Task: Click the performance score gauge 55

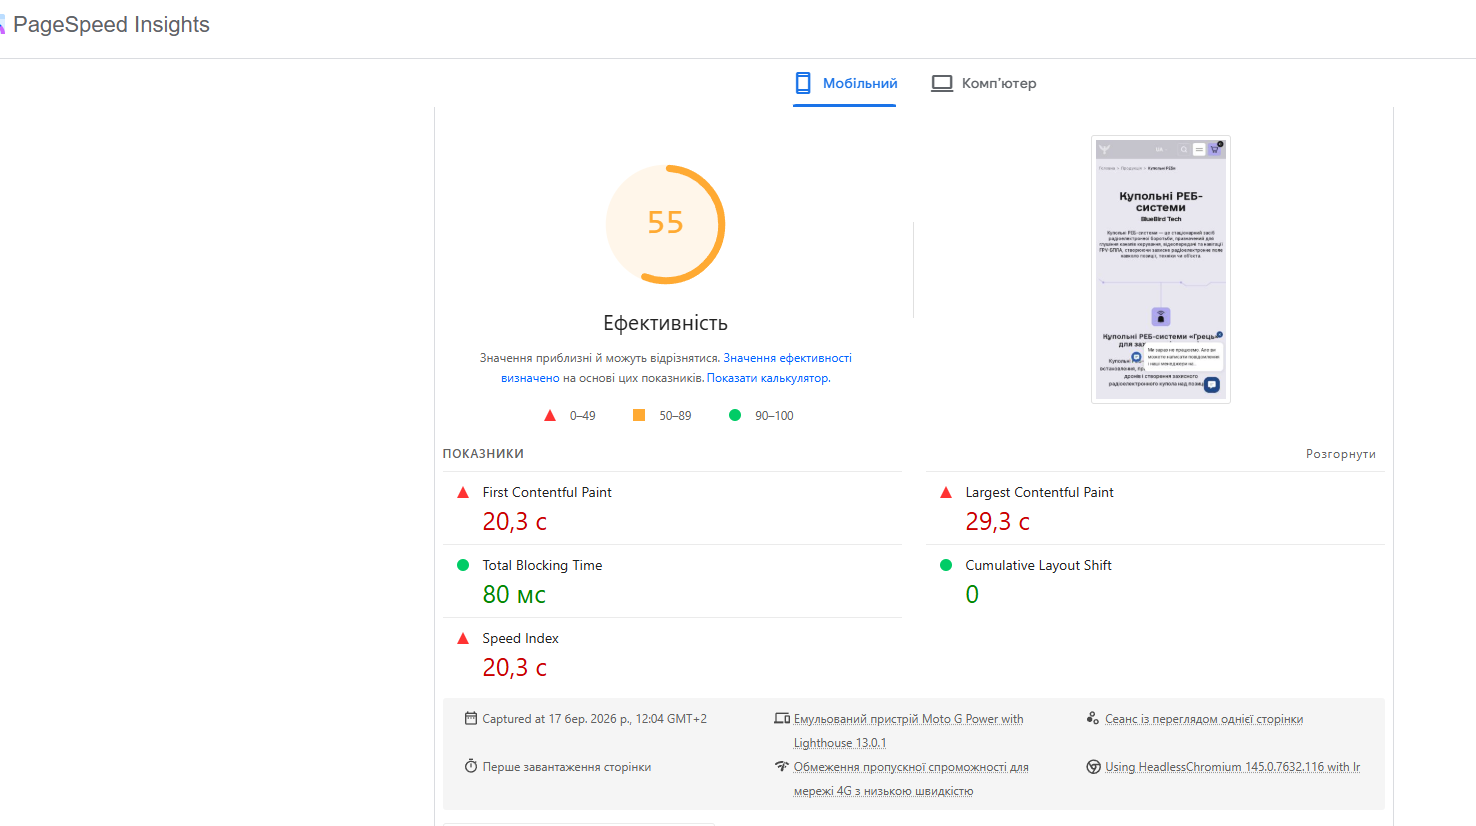Action: click(x=665, y=224)
